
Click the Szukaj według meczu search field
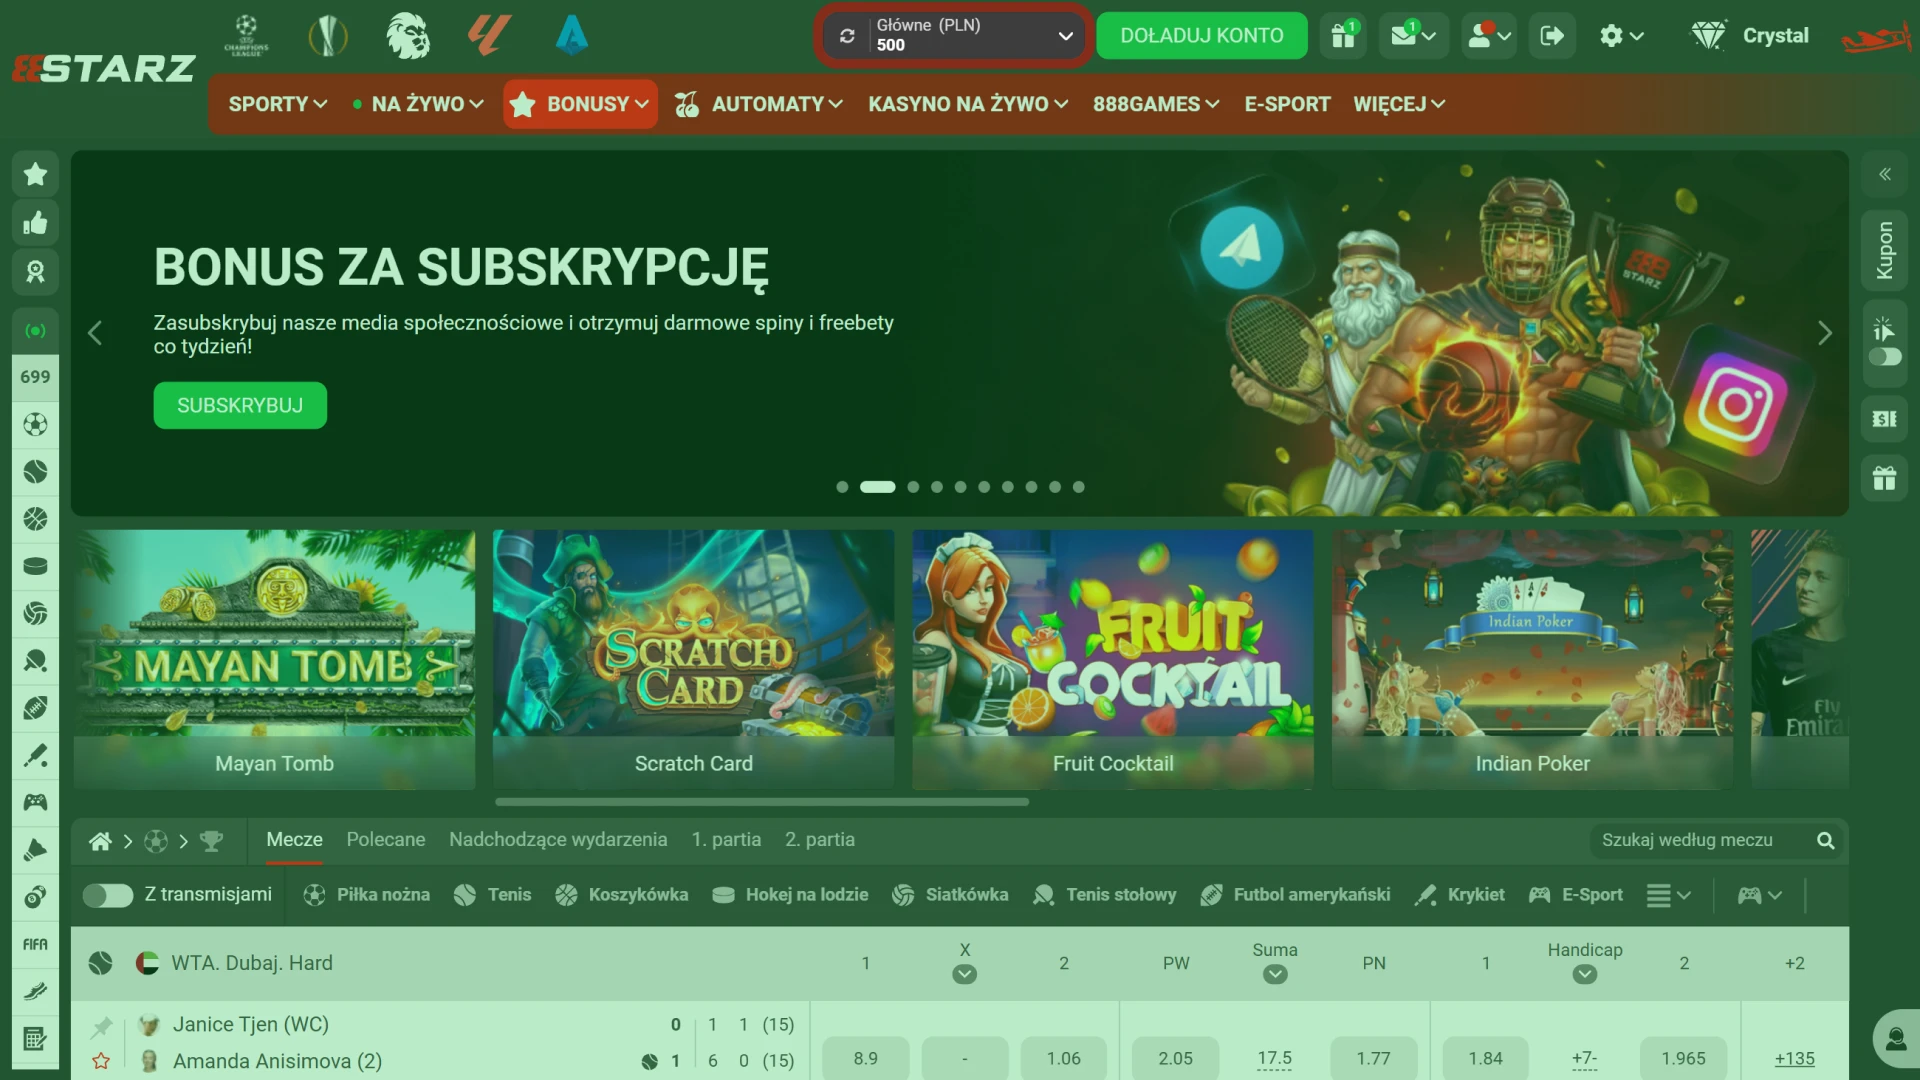tap(1700, 840)
